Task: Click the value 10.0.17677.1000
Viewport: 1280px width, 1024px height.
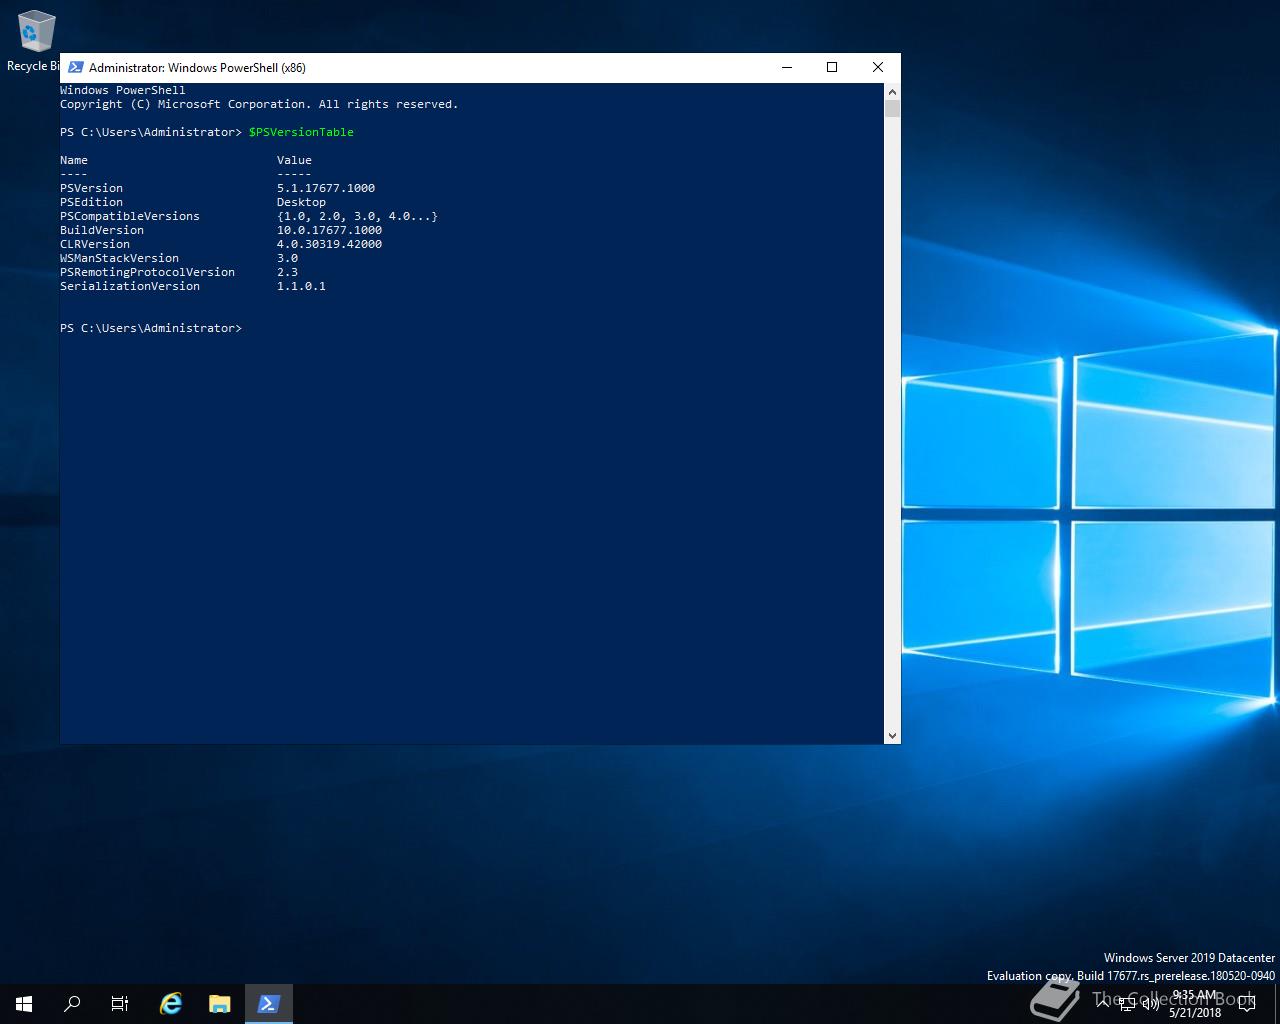Action: point(329,230)
